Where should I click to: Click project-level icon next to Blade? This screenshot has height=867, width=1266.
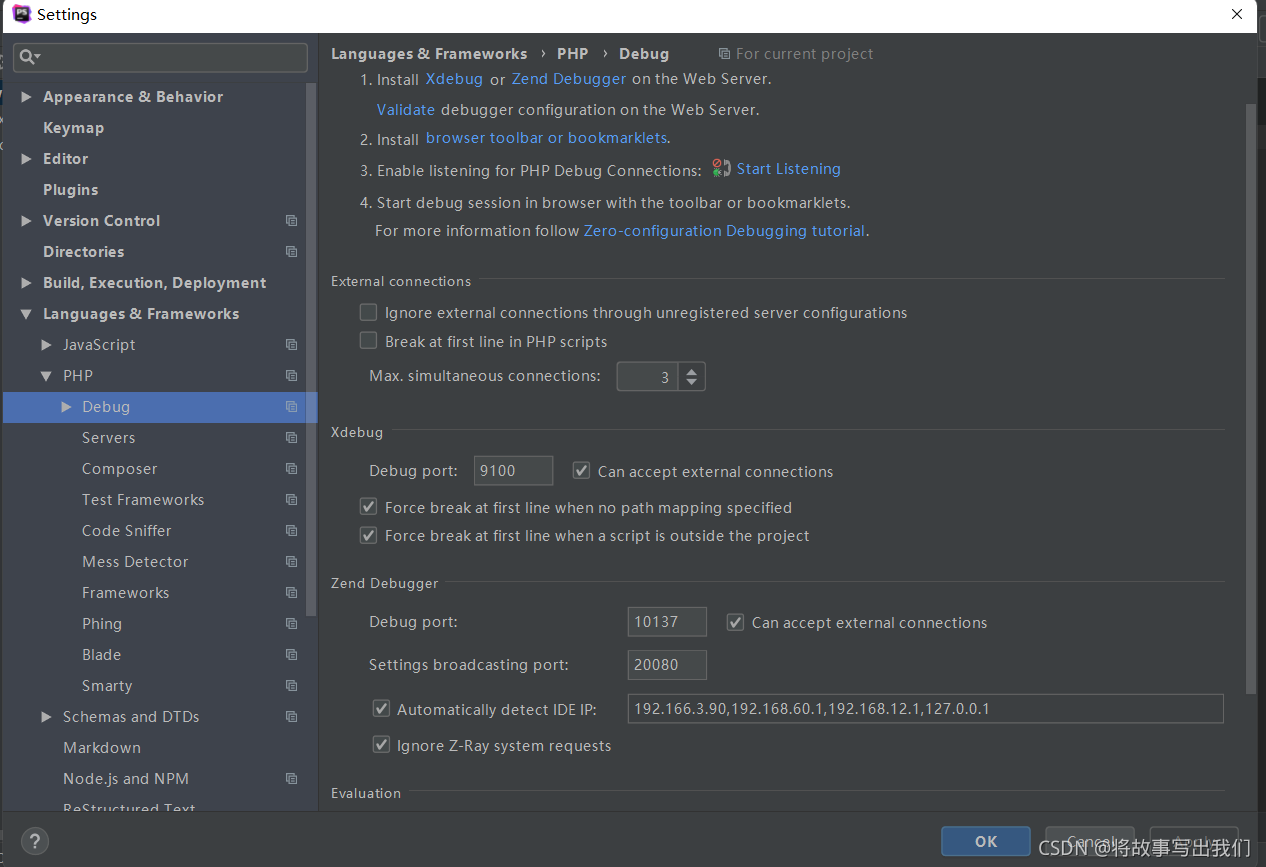[x=291, y=655]
